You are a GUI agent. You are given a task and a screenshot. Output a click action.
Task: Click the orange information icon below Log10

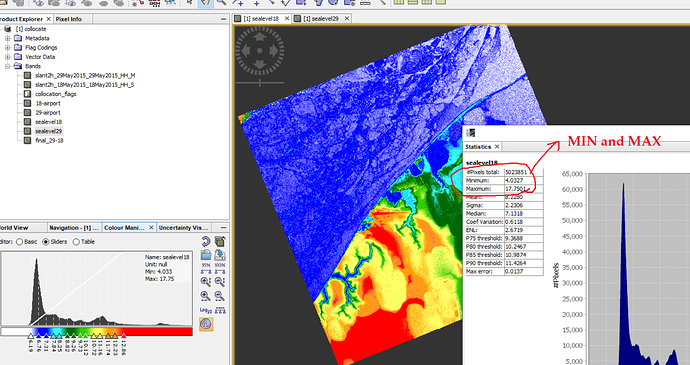click(206, 324)
